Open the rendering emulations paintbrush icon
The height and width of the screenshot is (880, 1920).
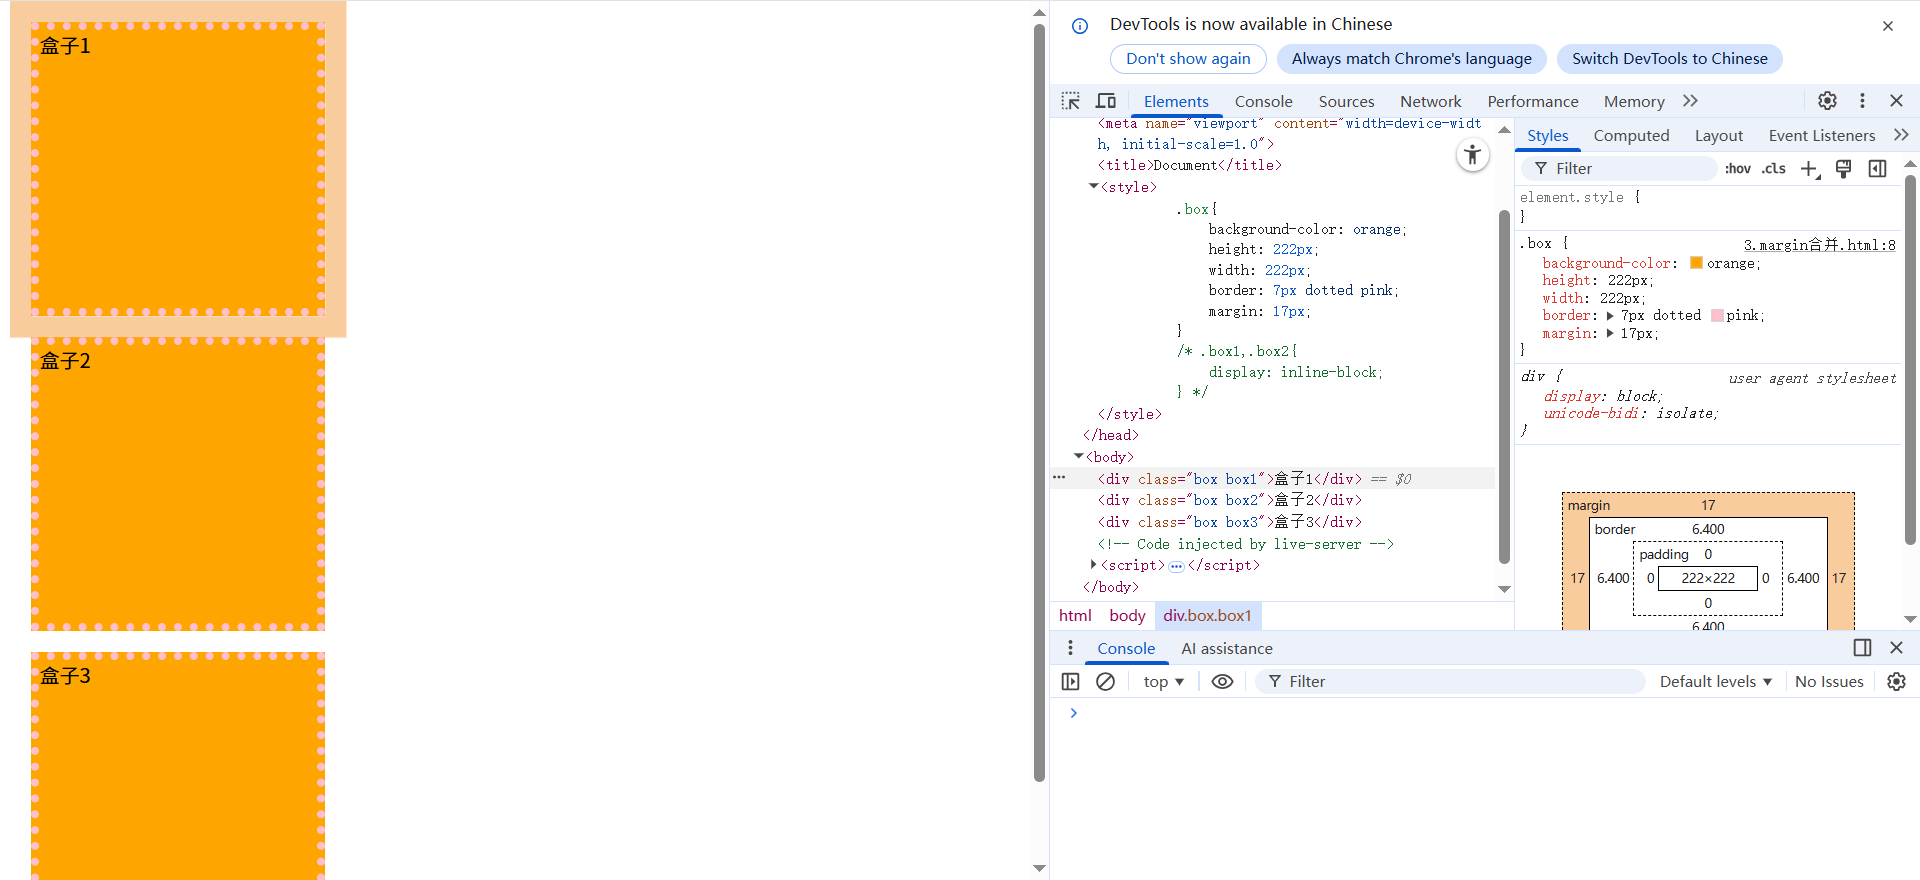(x=1843, y=169)
